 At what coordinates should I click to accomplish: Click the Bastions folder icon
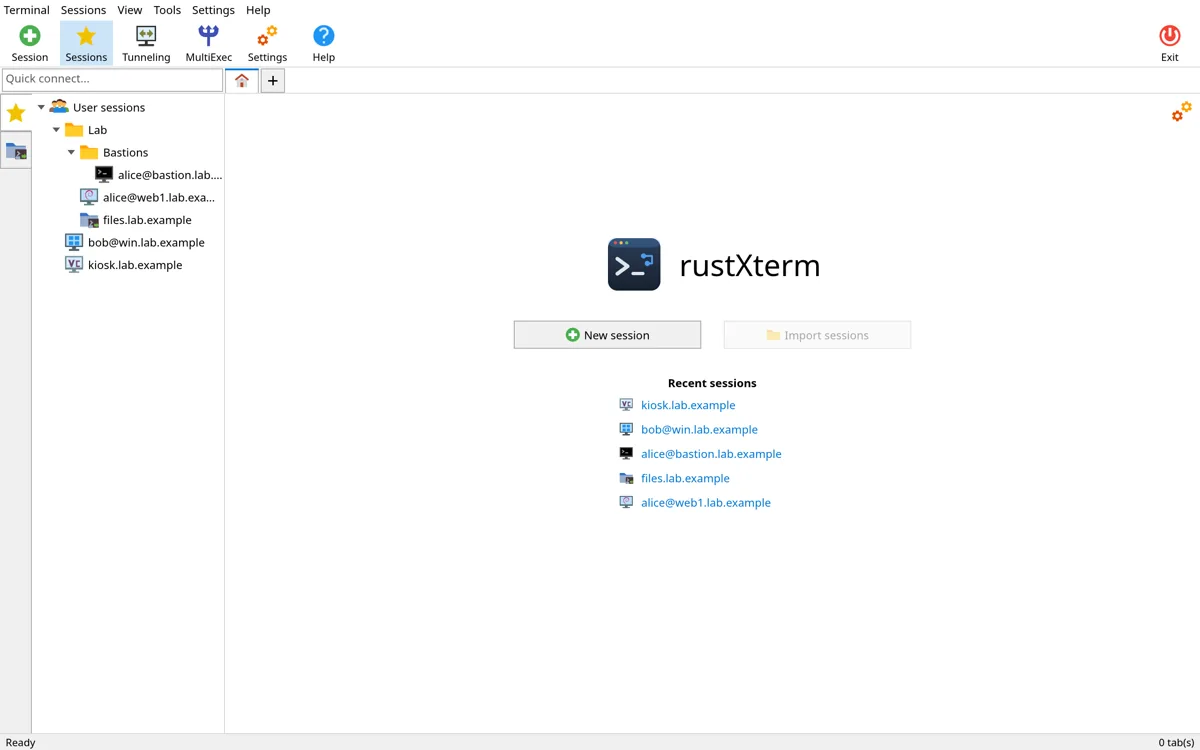click(x=89, y=152)
